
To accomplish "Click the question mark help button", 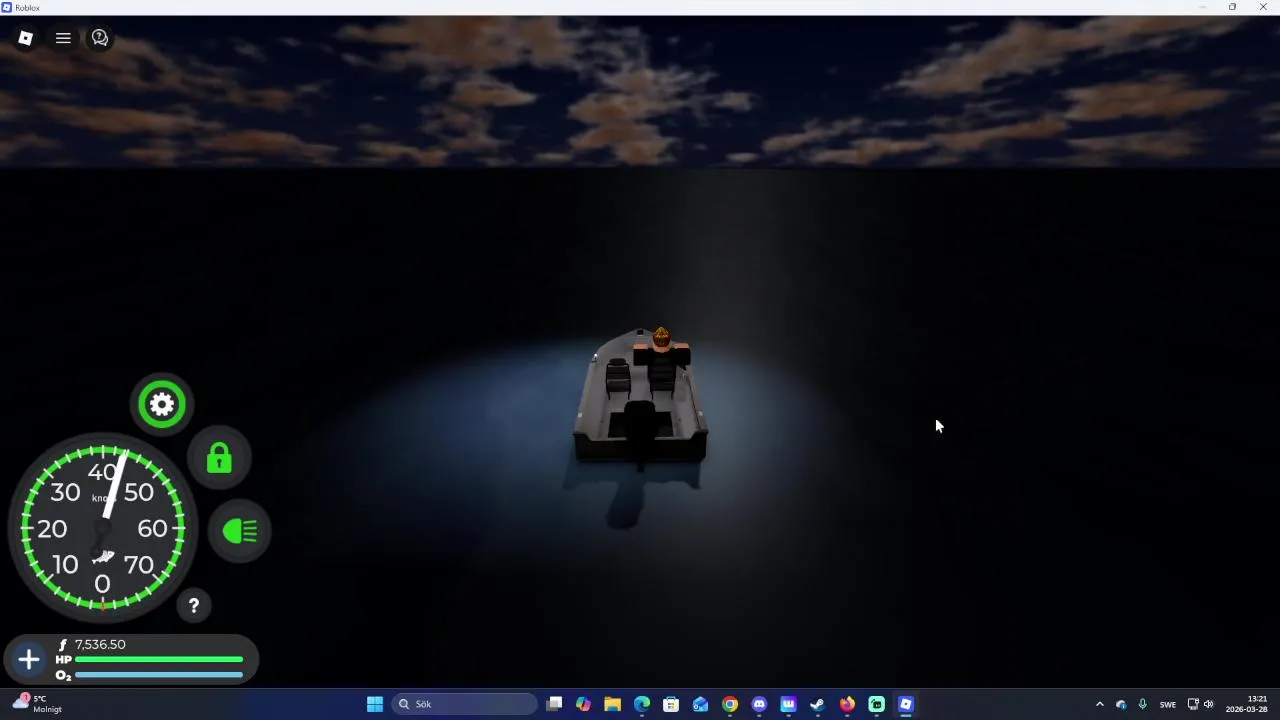I will coord(194,605).
